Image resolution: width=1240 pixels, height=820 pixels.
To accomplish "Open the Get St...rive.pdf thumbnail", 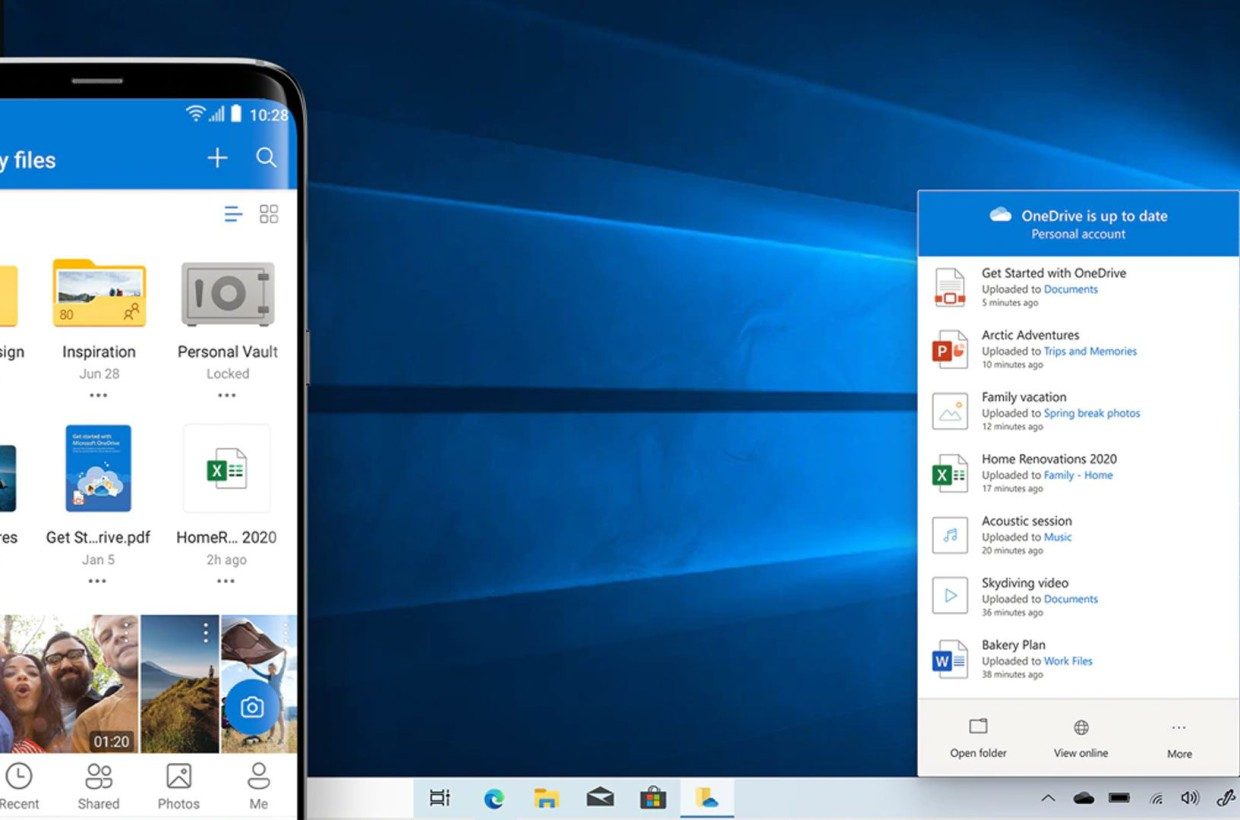I will click(98, 468).
